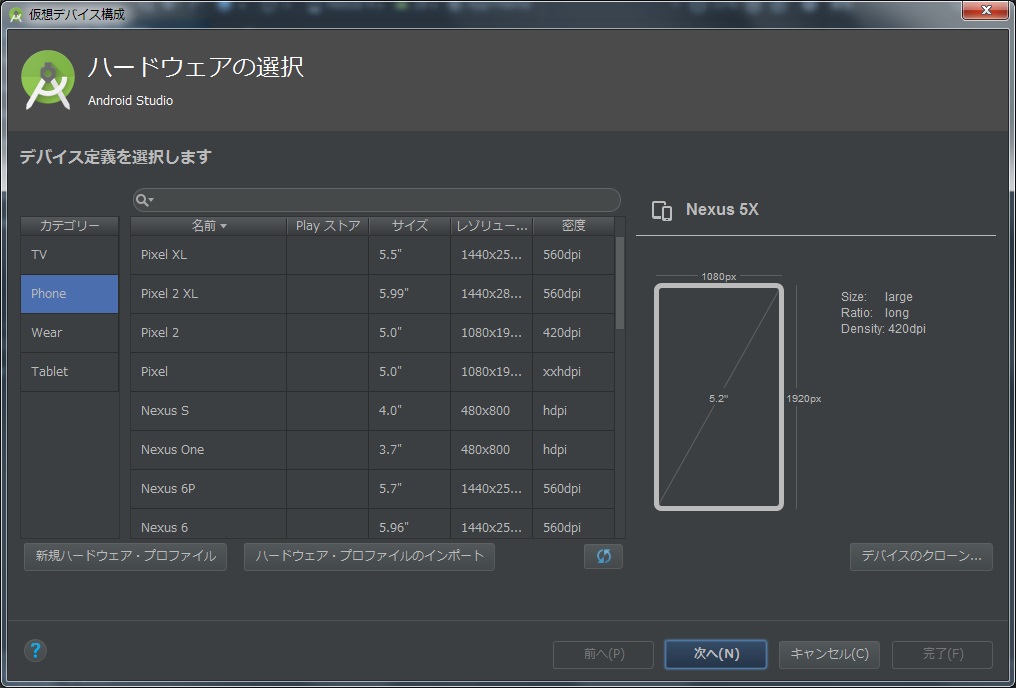This screenshot has width=1016, height=688.
Task: Open the help question mark icon
Action: (x=36, y=650)
